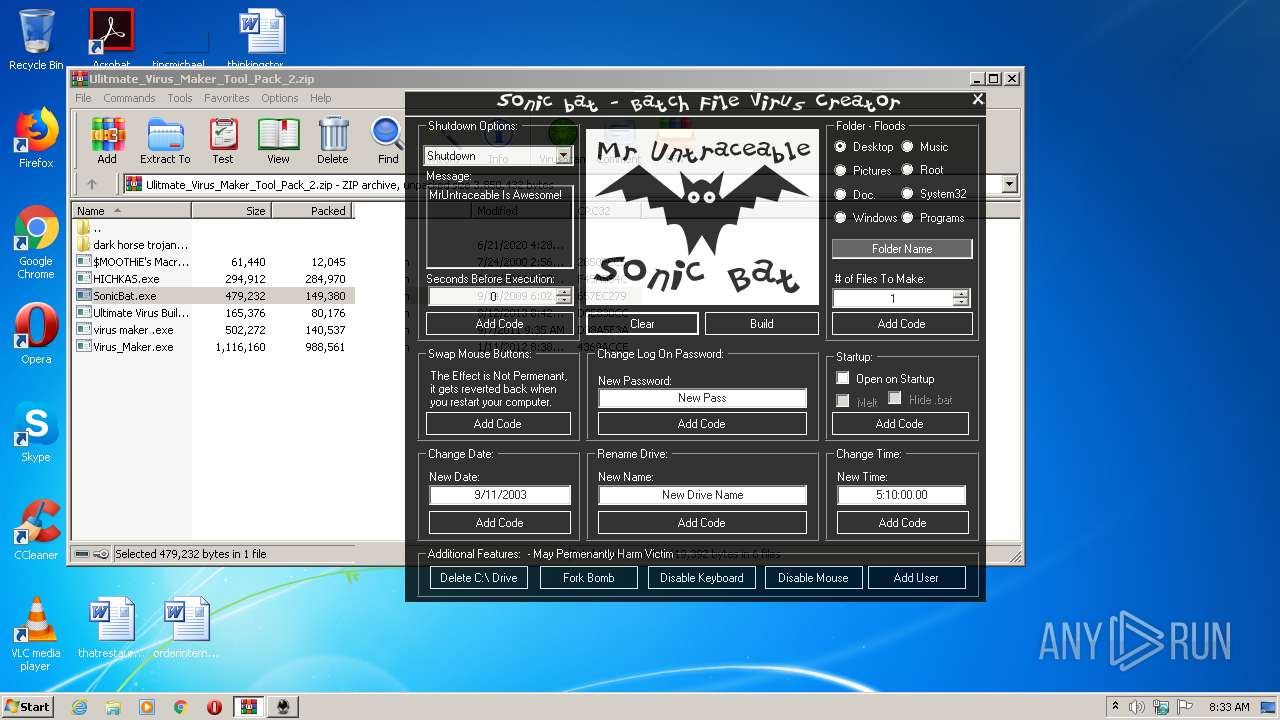Open Commands menu in WinRAR
Image resolution: width=1280 pixels, height=720 pixels.
tap(129, 98)
